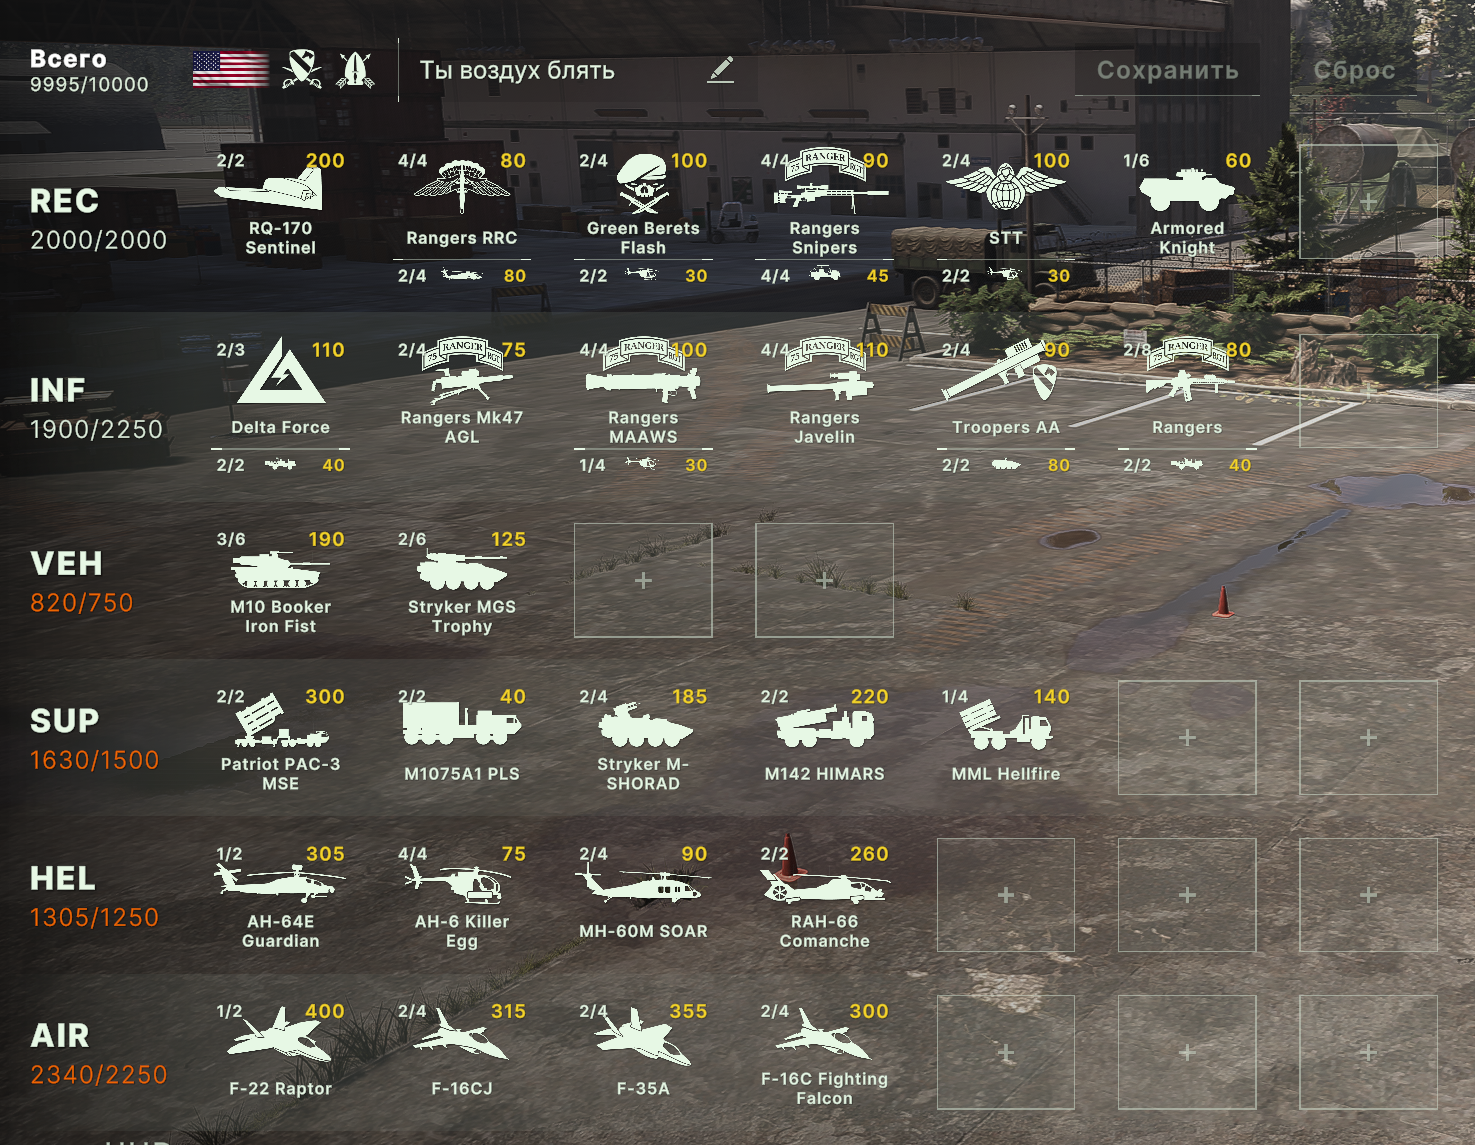Choose the Stryker MGS Trophy vehicle
Viewport: 1475px width, 1145px height.
pos(462,581)
